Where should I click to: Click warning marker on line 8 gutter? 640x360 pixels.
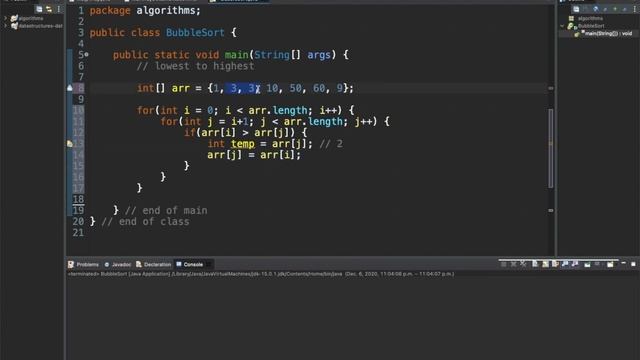point(70,88)
